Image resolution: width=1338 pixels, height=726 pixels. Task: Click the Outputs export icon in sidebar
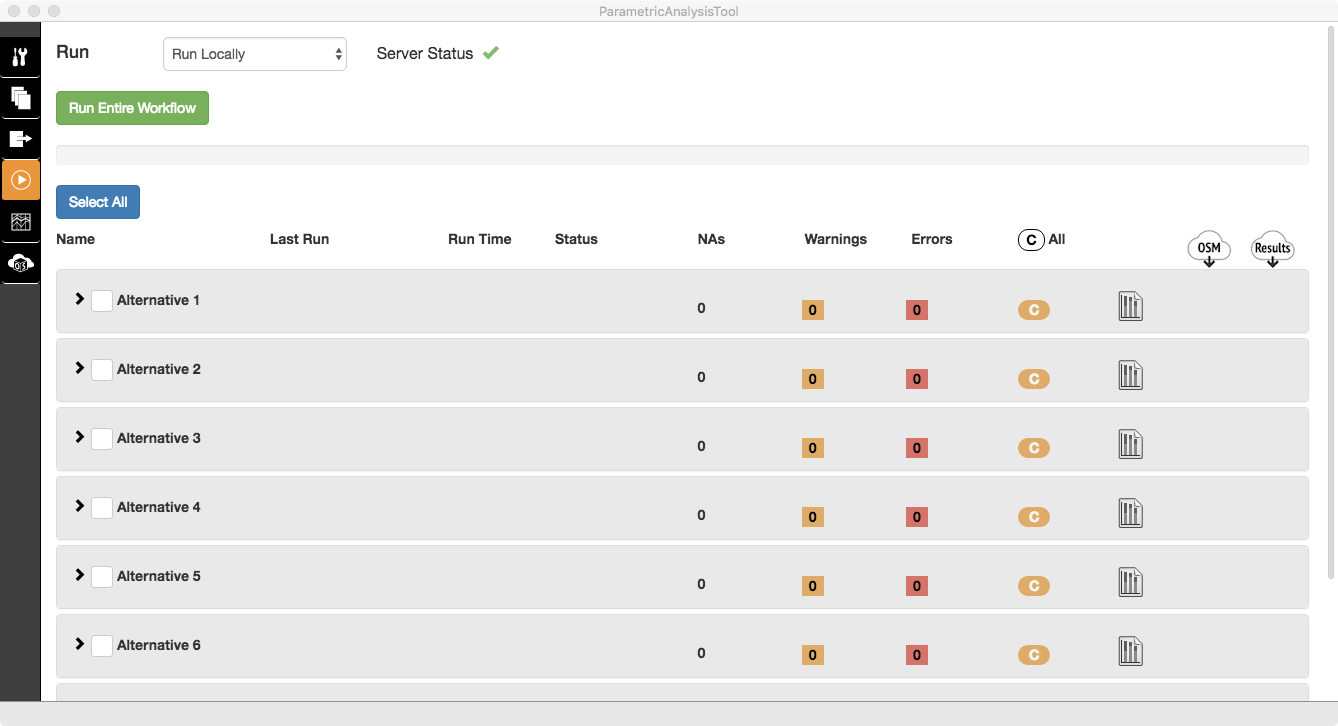[x=20, y=139]
